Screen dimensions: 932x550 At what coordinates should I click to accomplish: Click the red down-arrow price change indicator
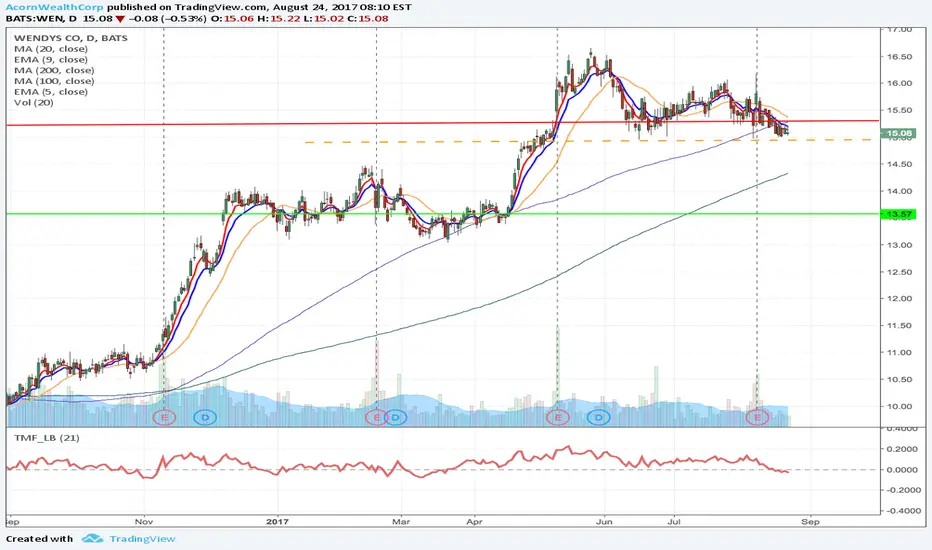[121, 19]
